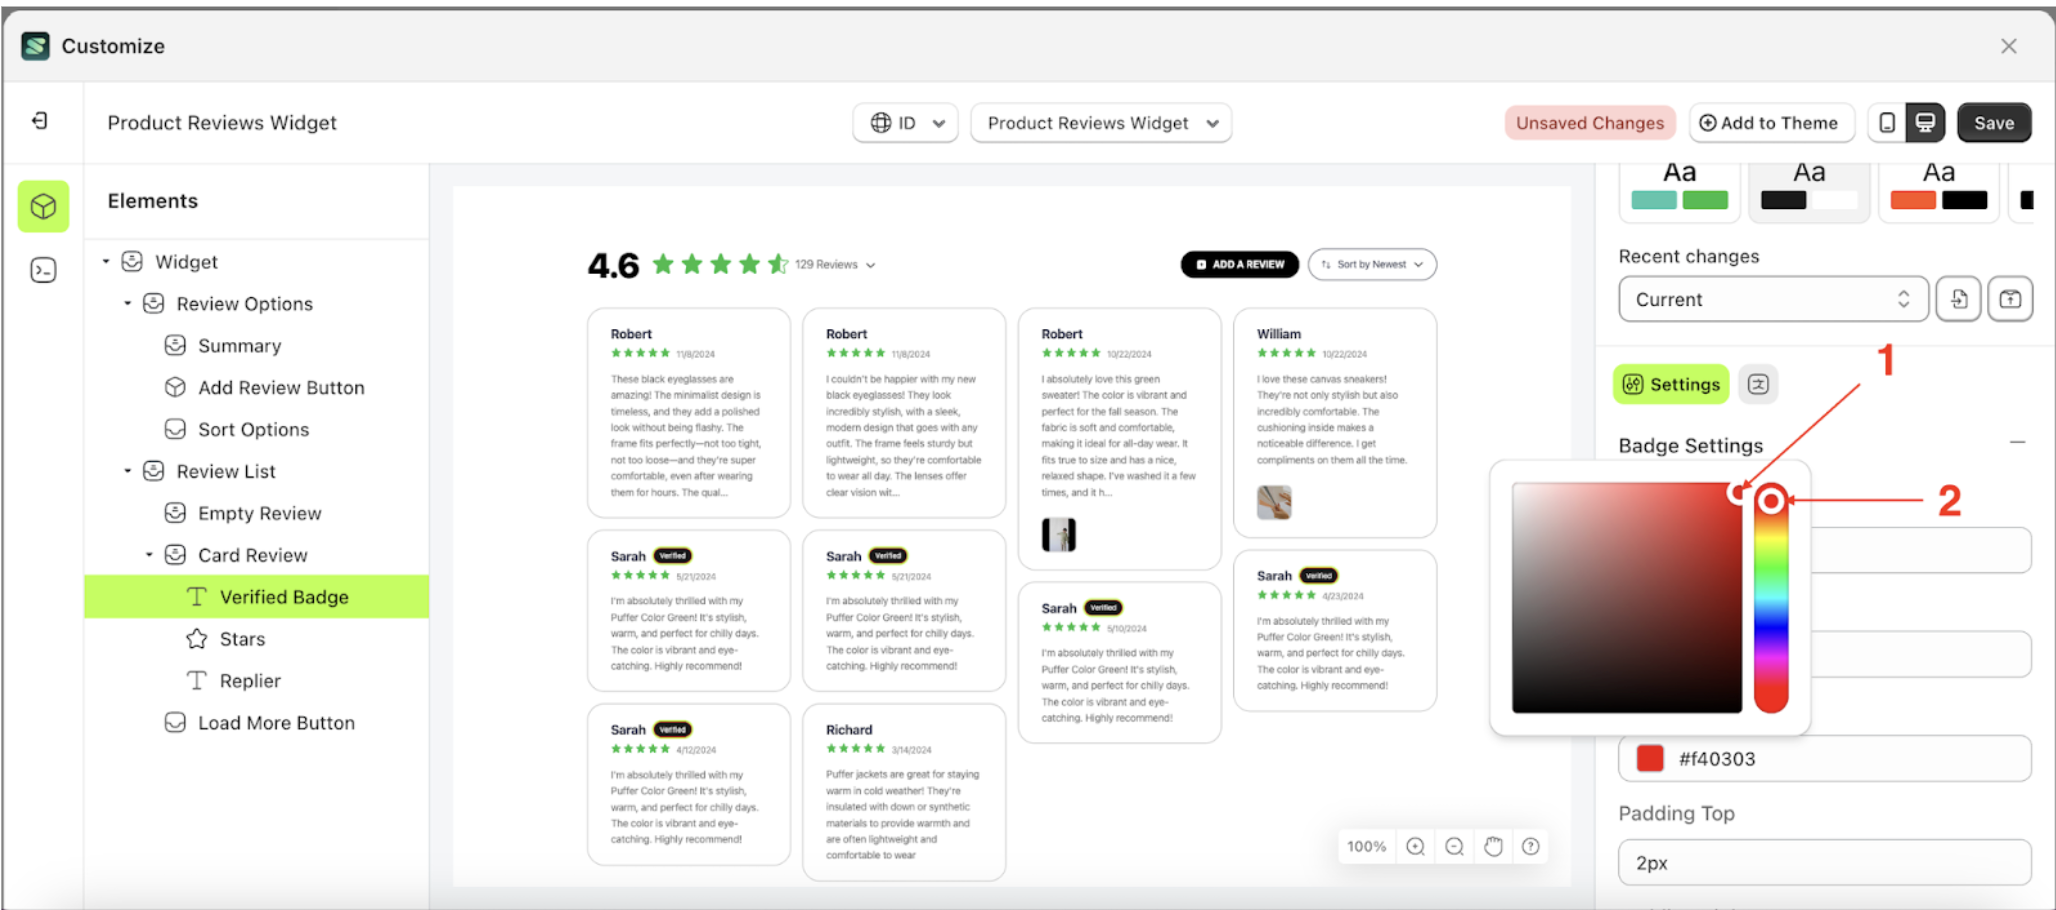The height and width of the screenshot is (910, 2056).
Task: Collapse the Review Options tree section
Action: (x=127, y=303)
